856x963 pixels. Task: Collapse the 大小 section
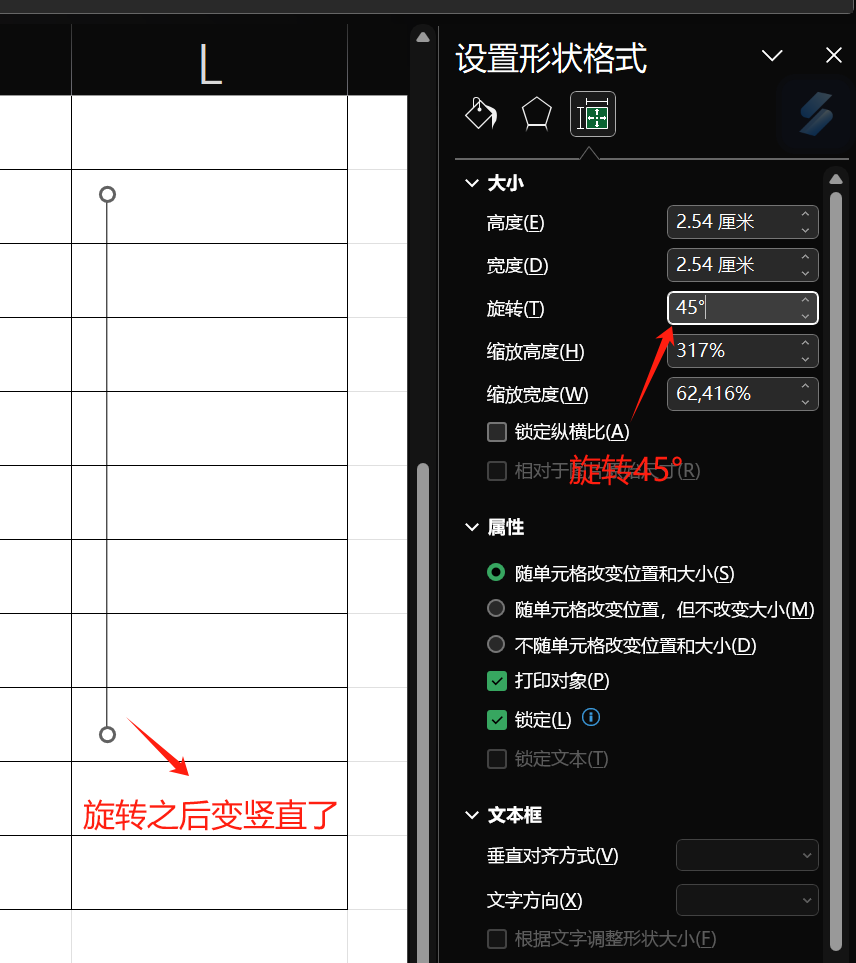471,183
